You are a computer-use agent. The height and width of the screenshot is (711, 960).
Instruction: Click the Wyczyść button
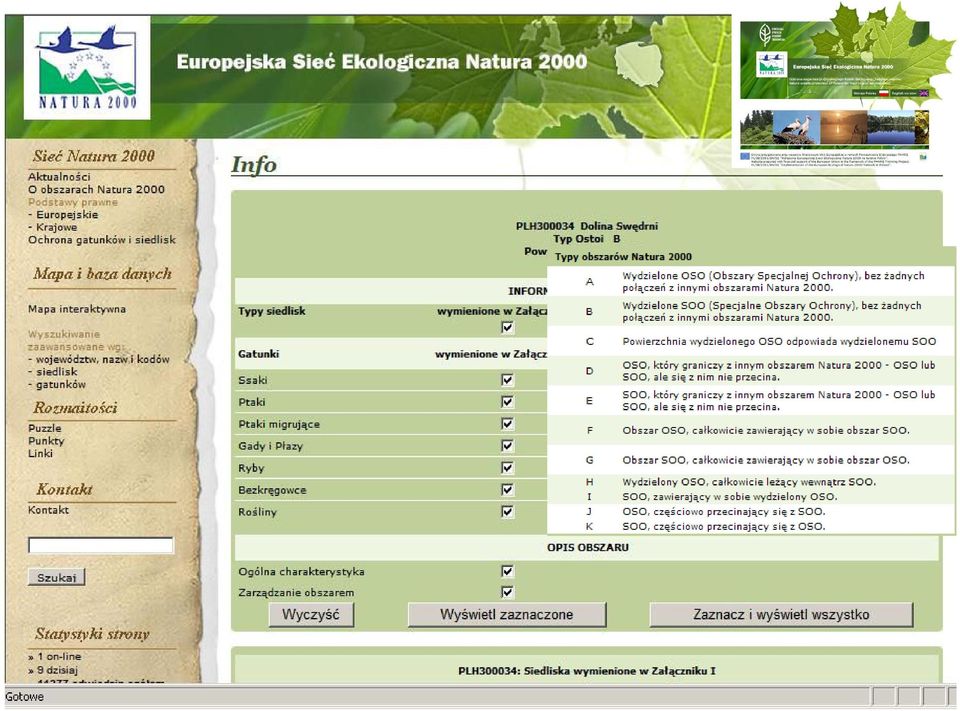pyautogui.click(x=311, y=614)
